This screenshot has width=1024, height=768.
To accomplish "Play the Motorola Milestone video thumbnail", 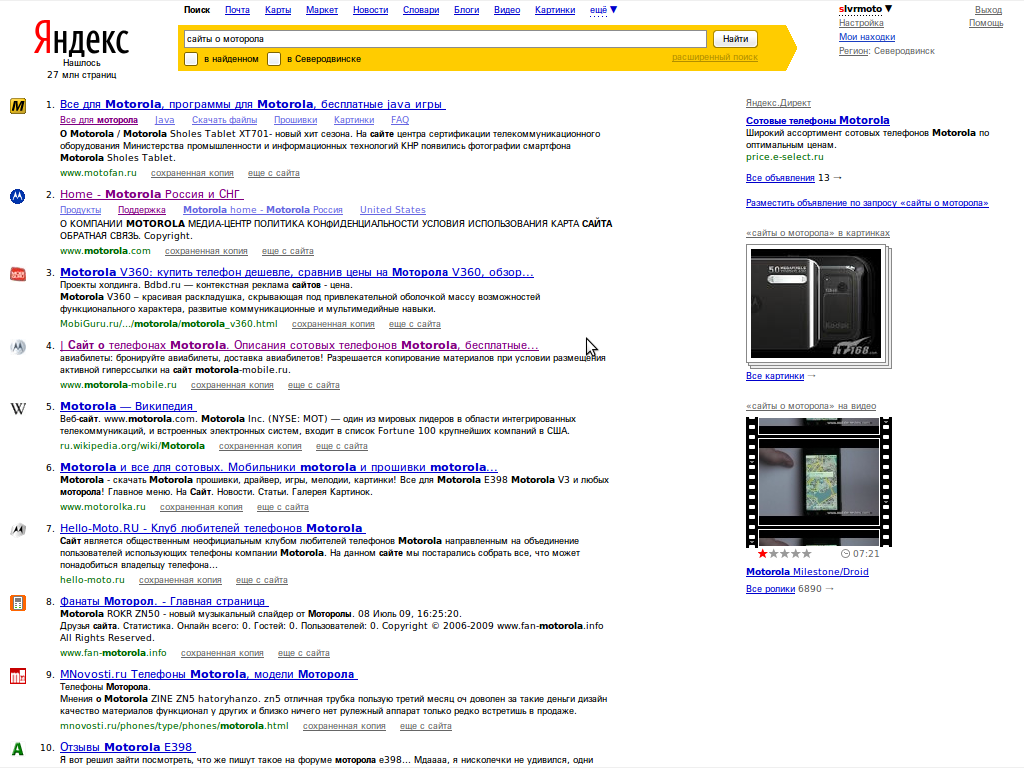I will (818, 482).
